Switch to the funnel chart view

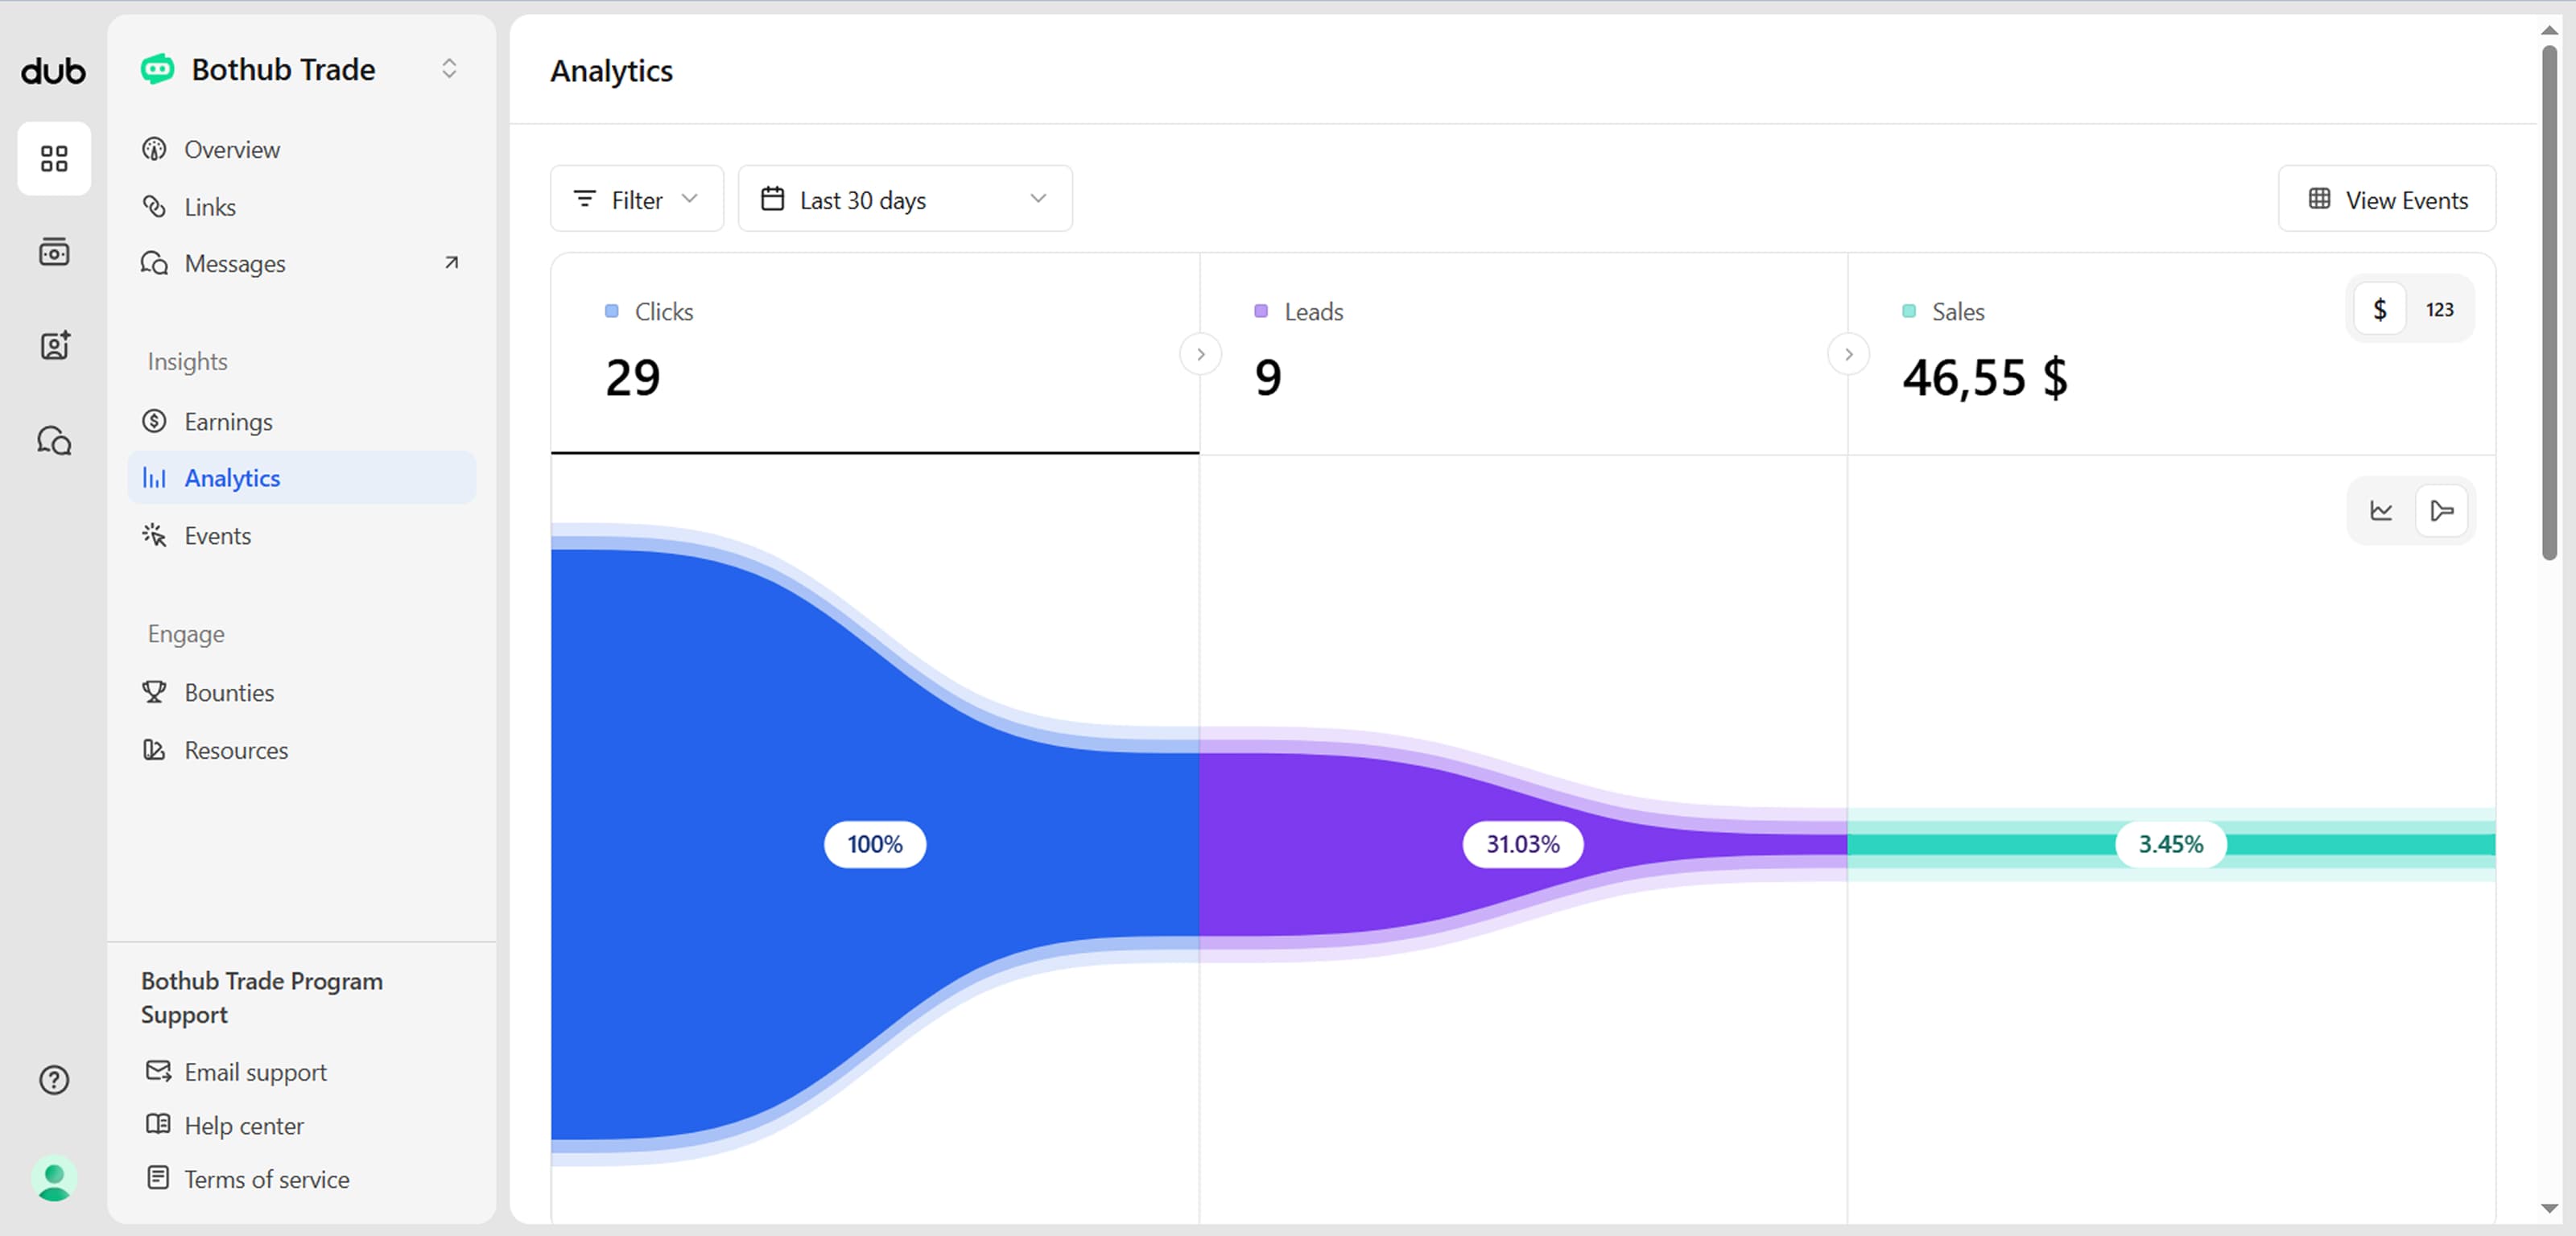(2441, 511)
